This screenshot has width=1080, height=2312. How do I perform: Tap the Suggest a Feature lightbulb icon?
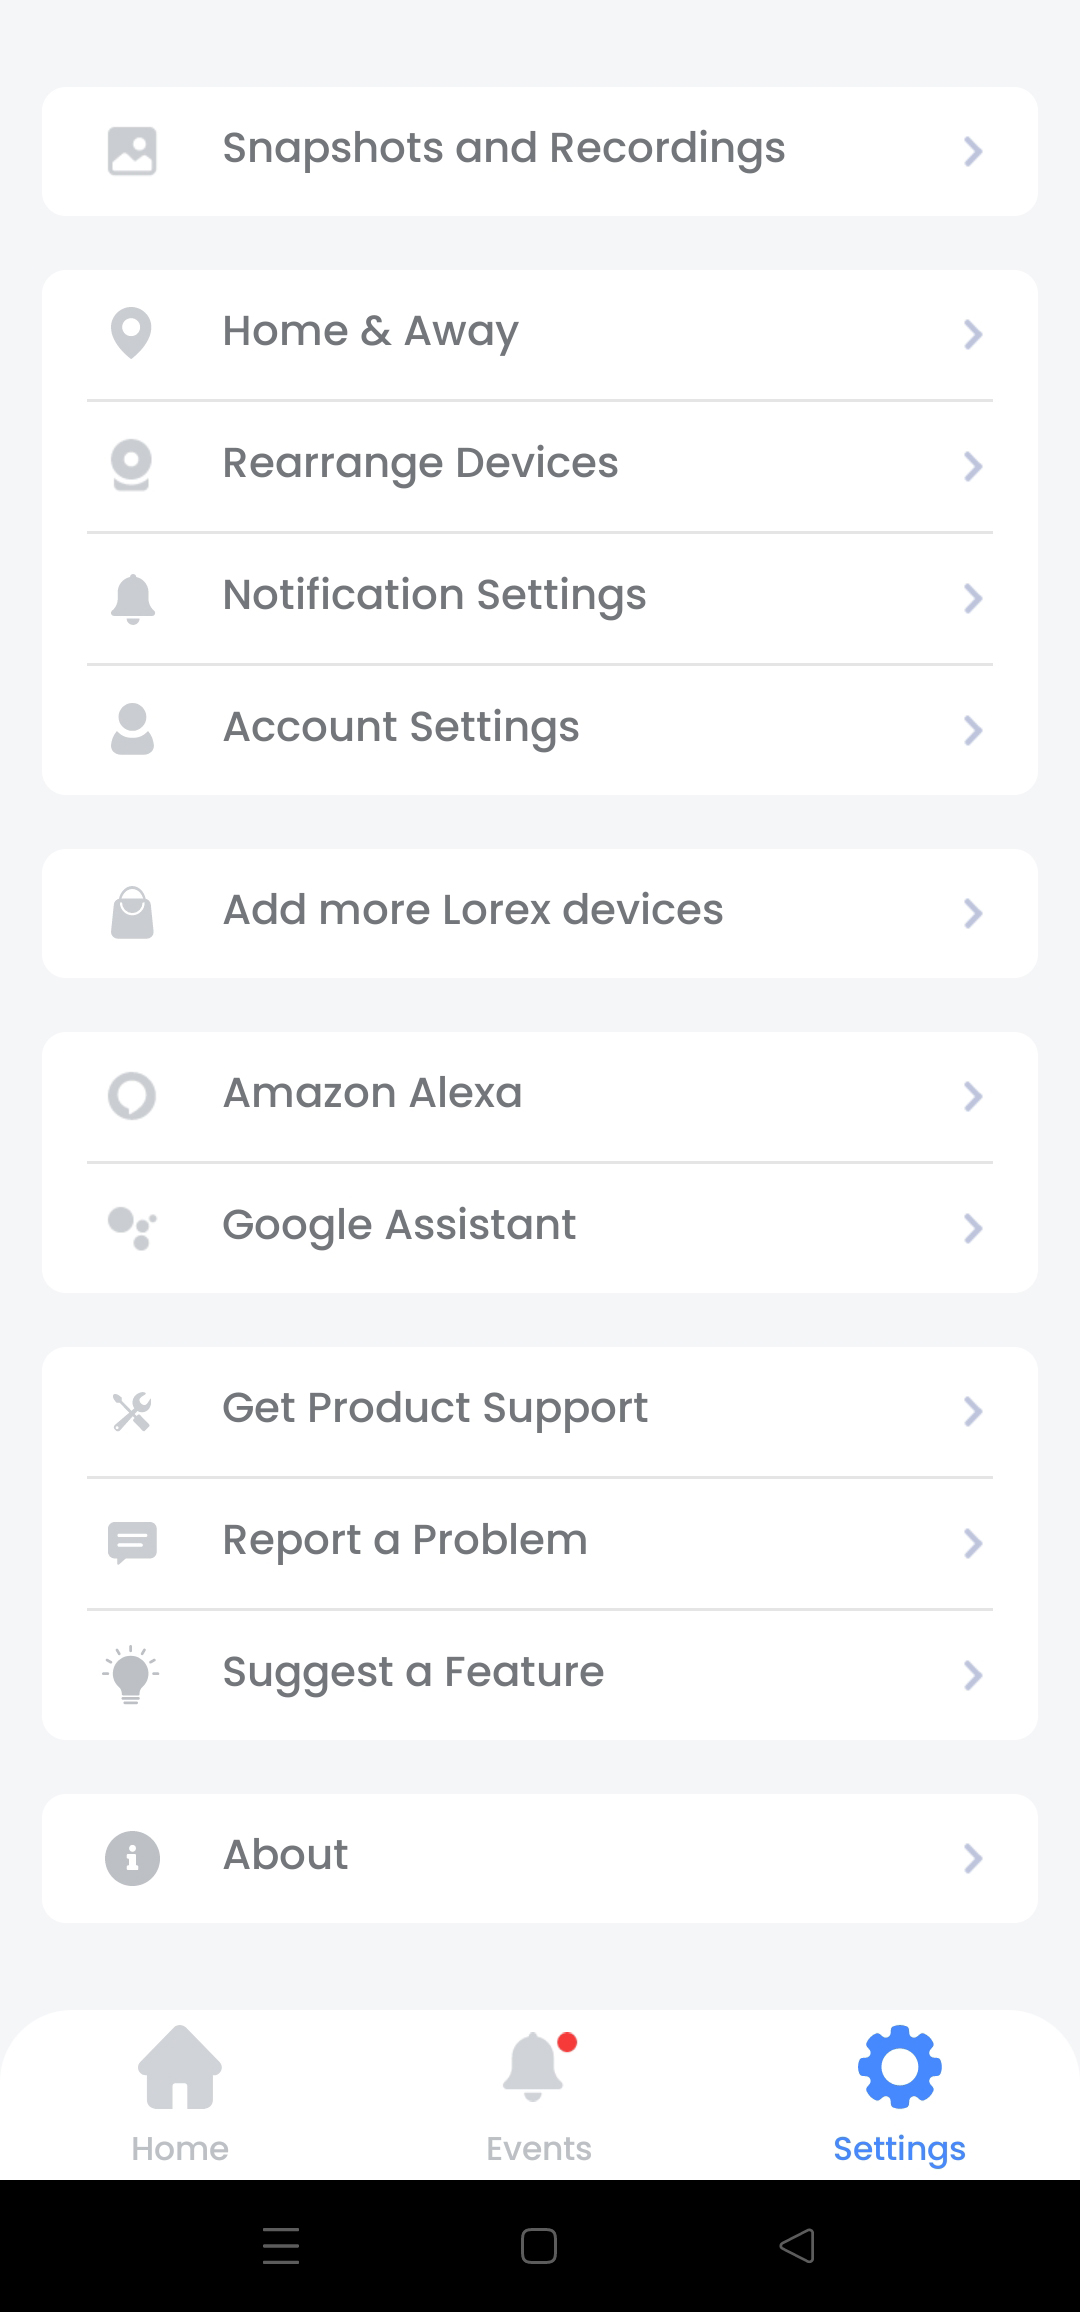[x=131, y=1674]
